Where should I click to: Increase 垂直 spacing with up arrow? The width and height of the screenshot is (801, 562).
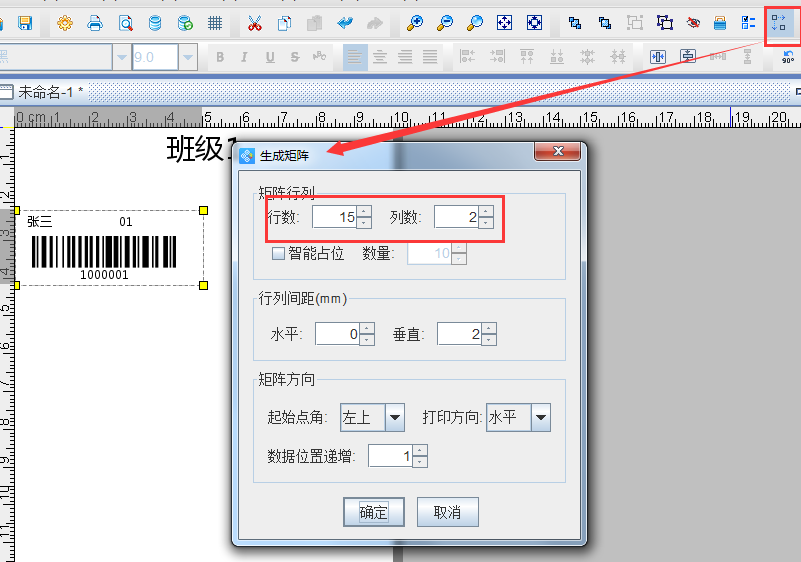point(489,328)
